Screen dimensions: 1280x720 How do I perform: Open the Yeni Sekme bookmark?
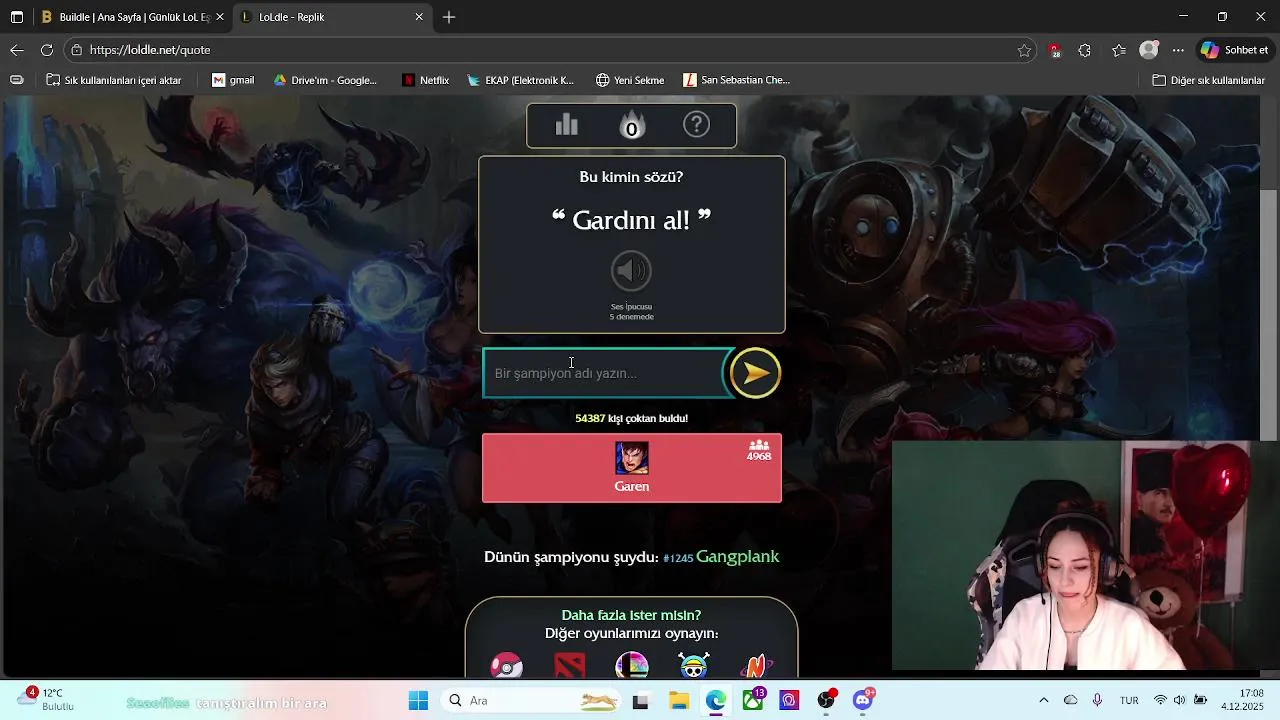click(x=630, y=80)
